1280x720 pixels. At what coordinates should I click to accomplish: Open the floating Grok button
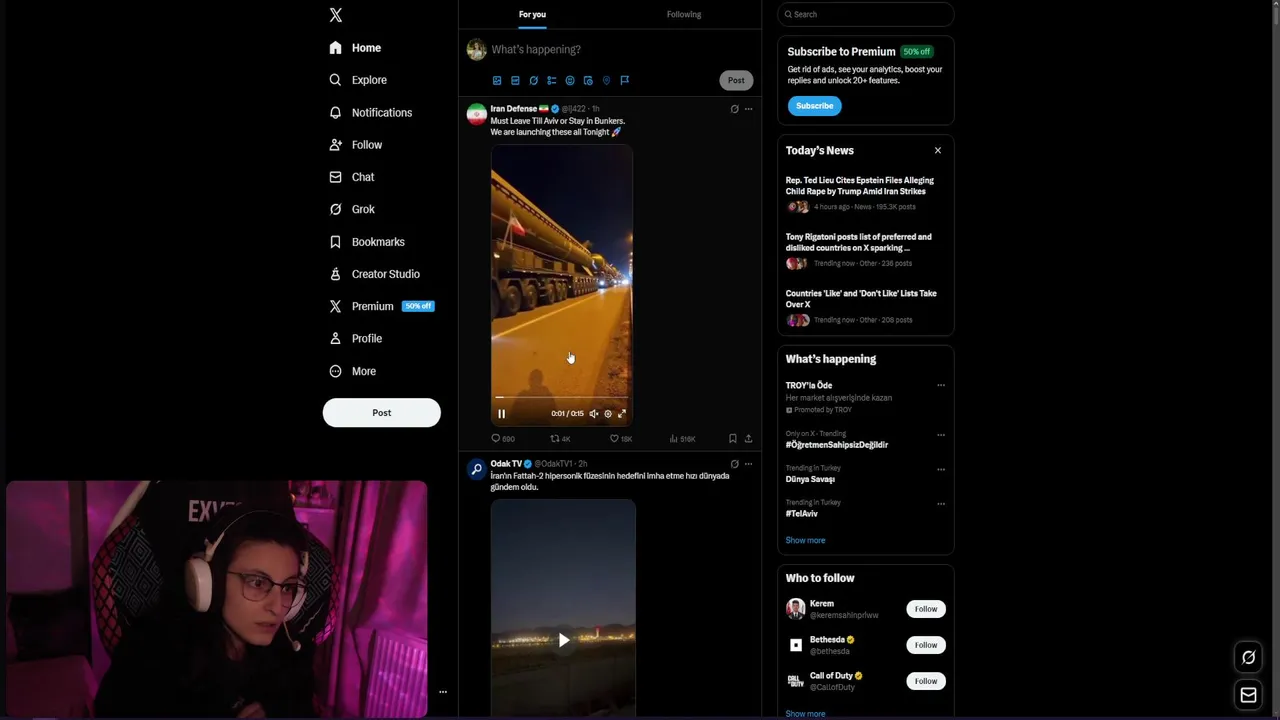point(1248,657)
